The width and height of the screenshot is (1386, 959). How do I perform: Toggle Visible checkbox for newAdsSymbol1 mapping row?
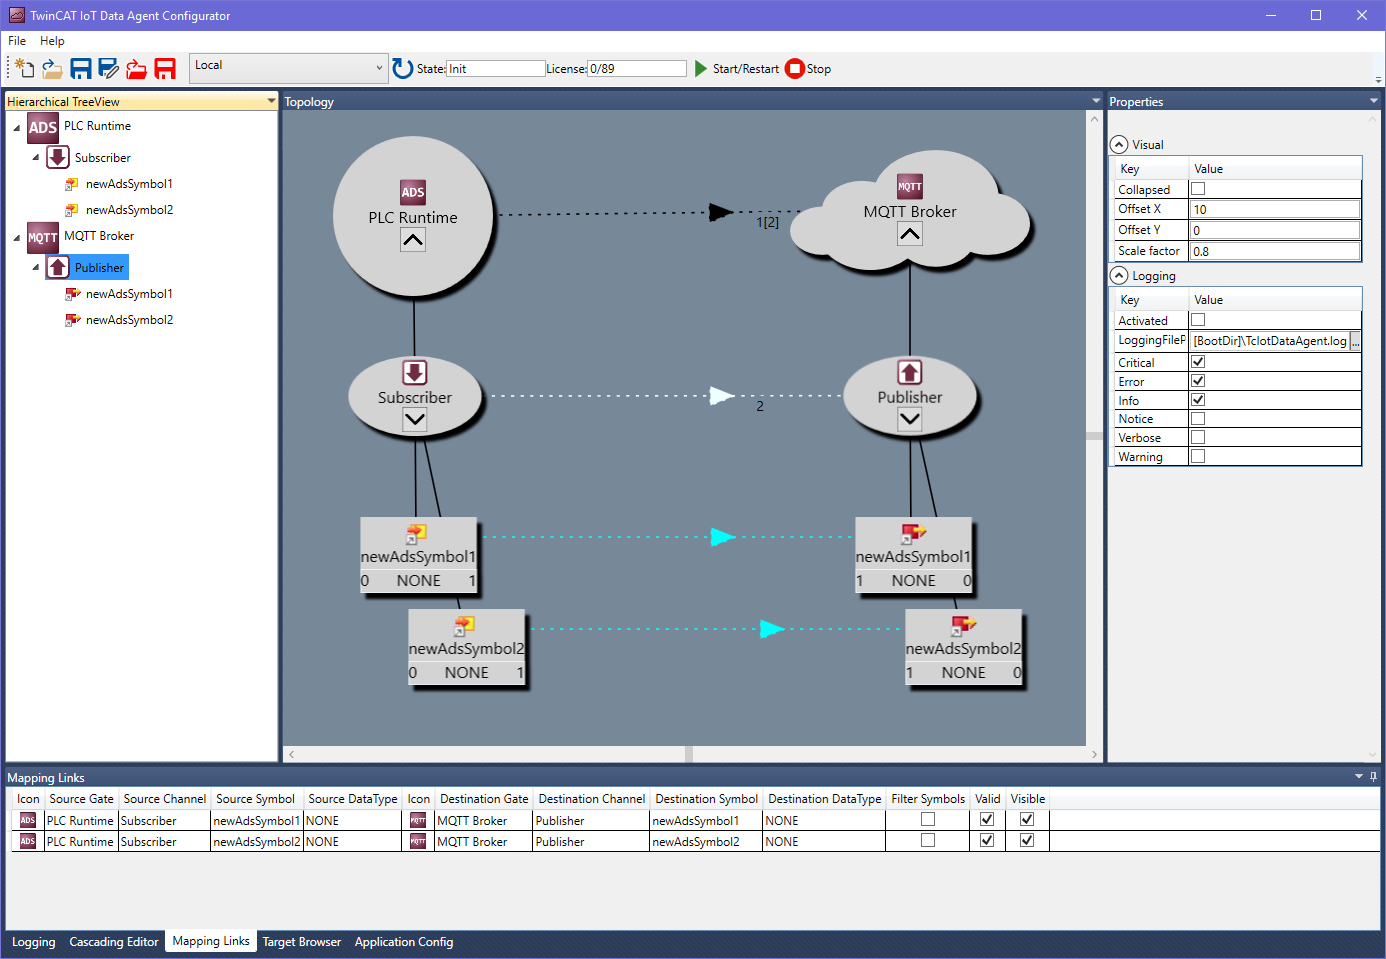click(x=1027, y=819)
